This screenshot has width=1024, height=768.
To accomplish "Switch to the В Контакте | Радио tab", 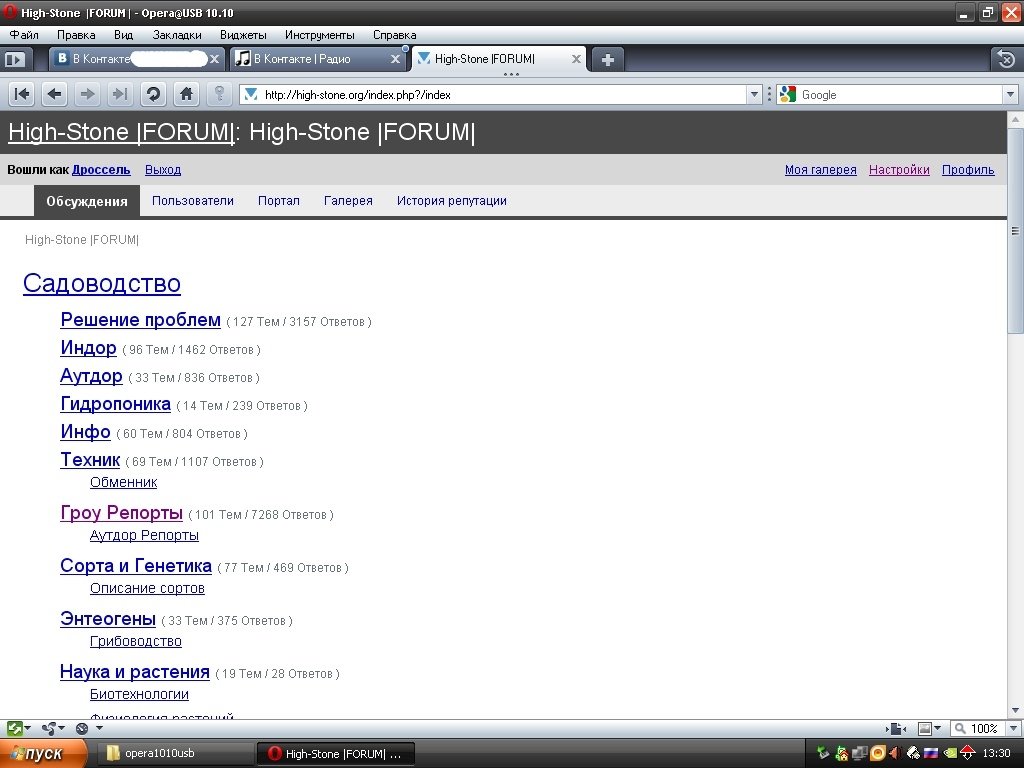I will [318, 59].
